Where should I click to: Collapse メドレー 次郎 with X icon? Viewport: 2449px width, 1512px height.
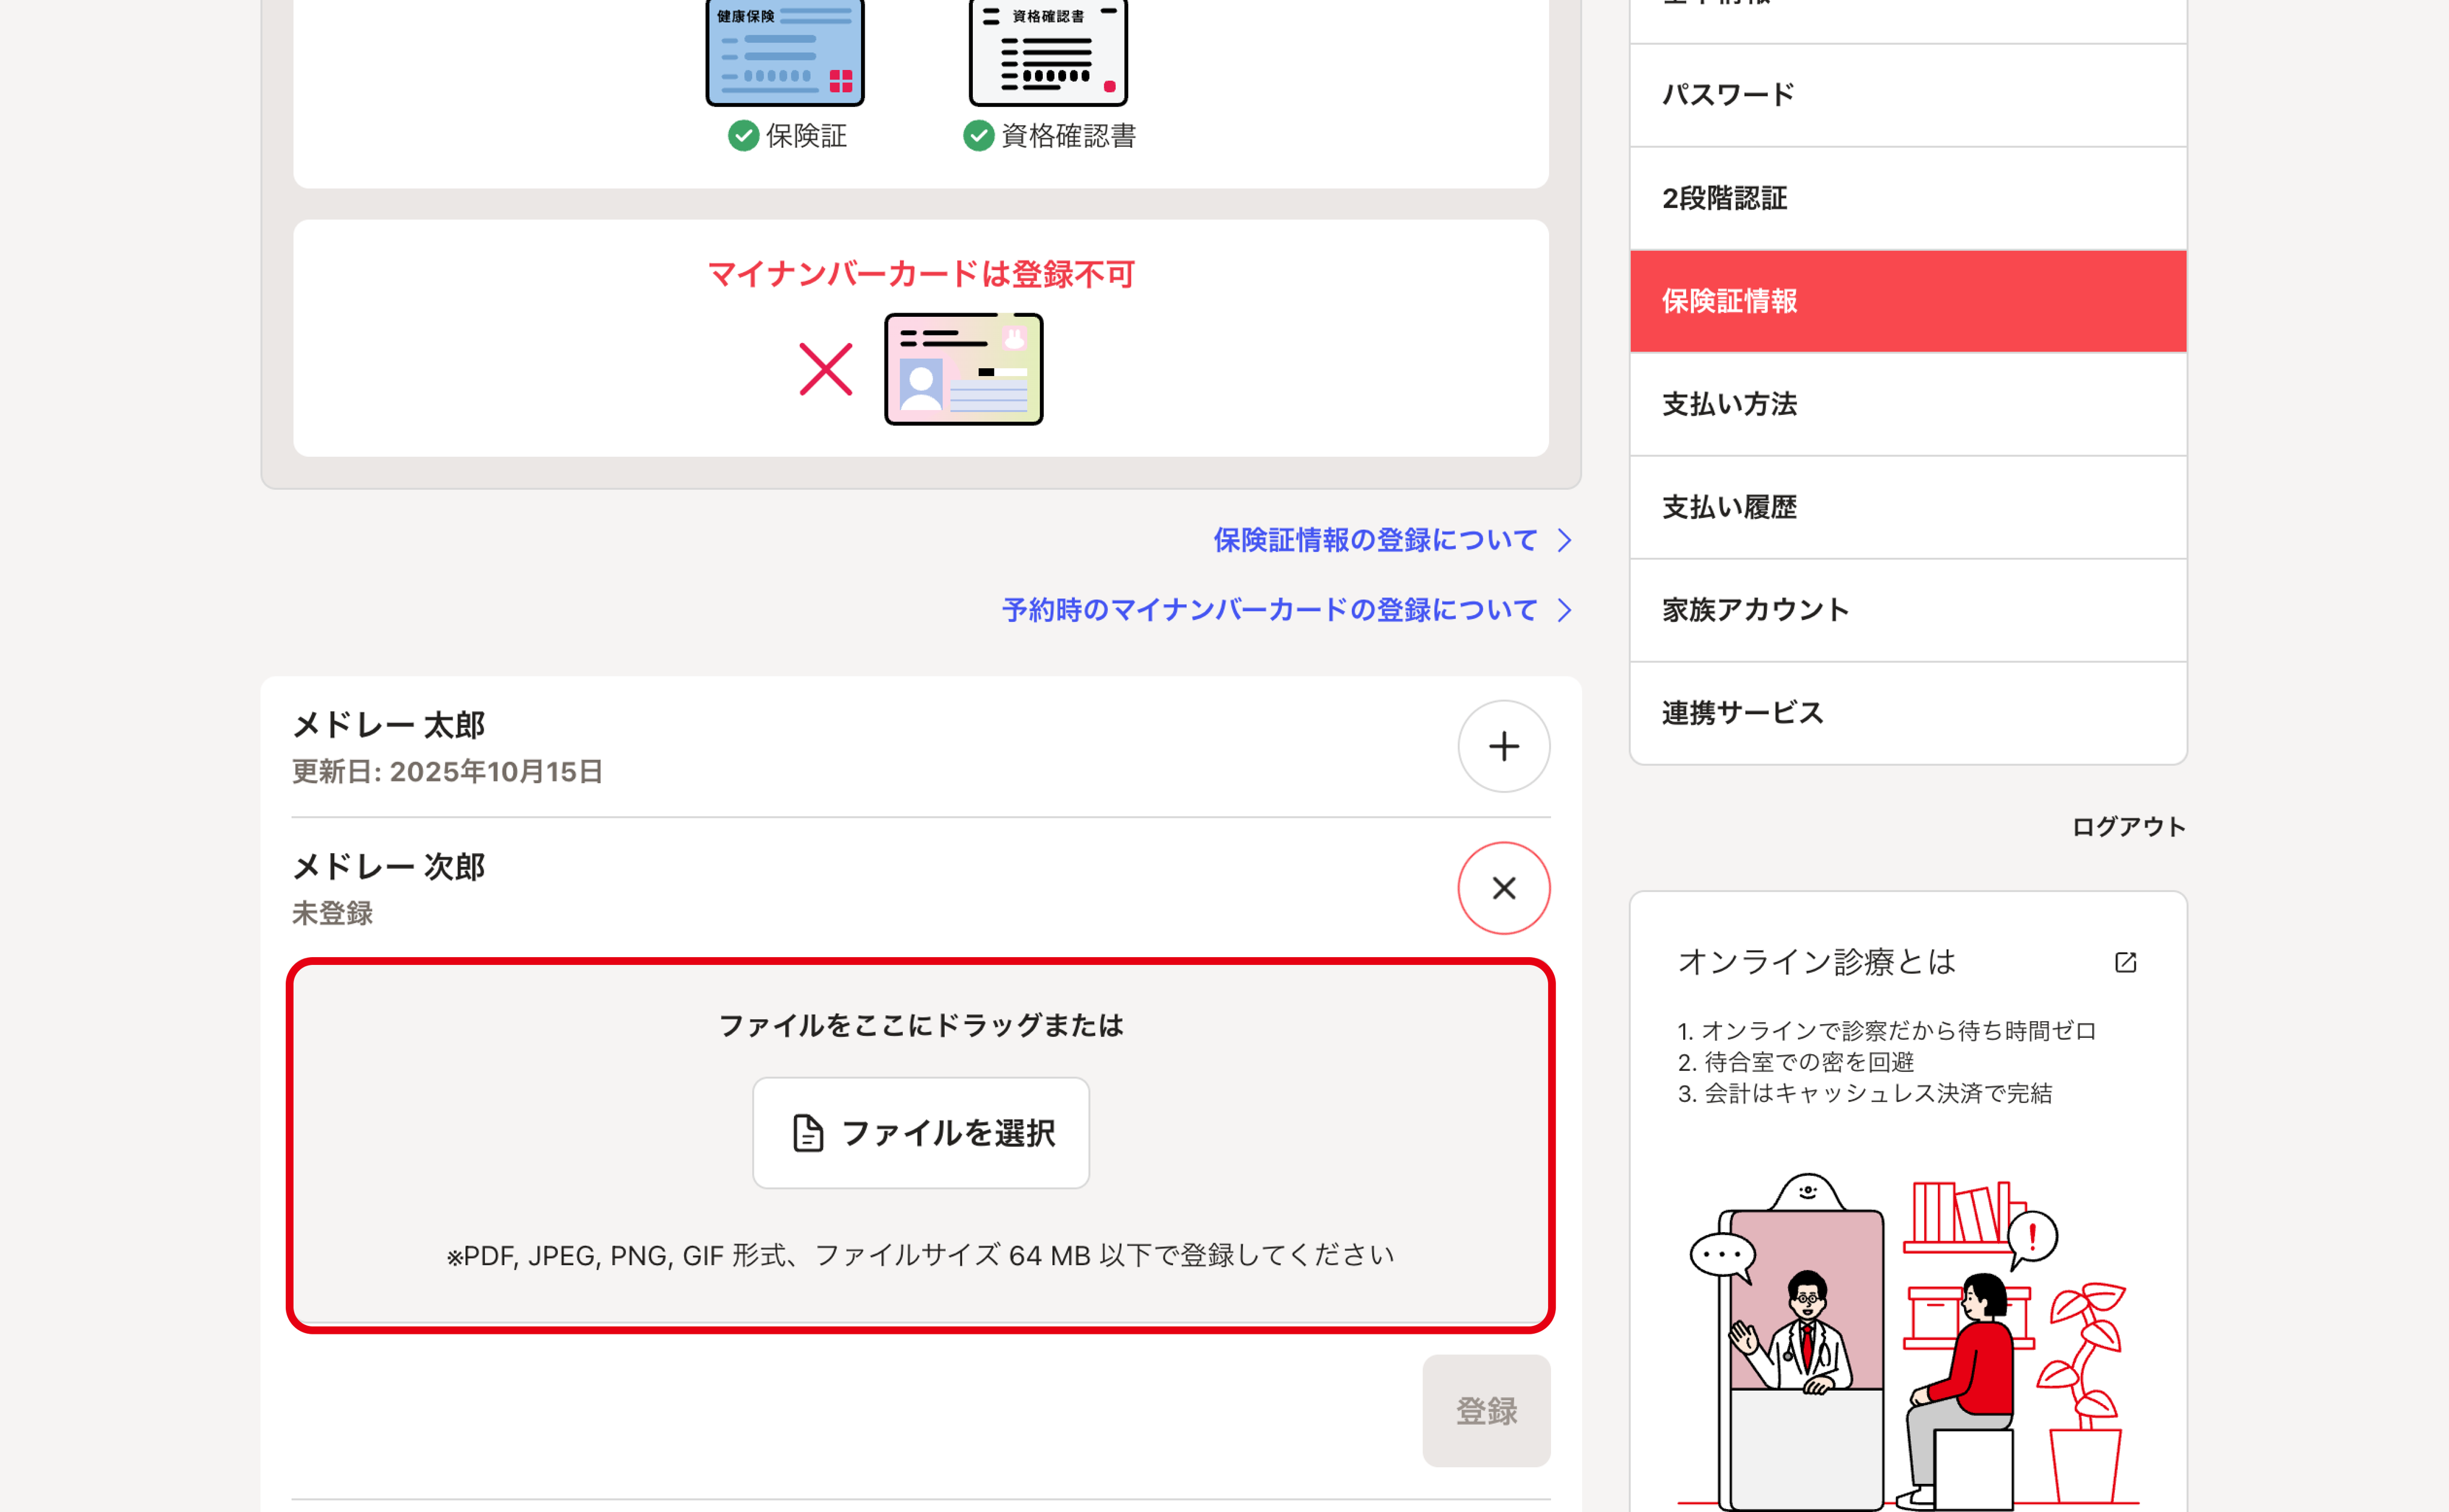tap(1503, 888)
